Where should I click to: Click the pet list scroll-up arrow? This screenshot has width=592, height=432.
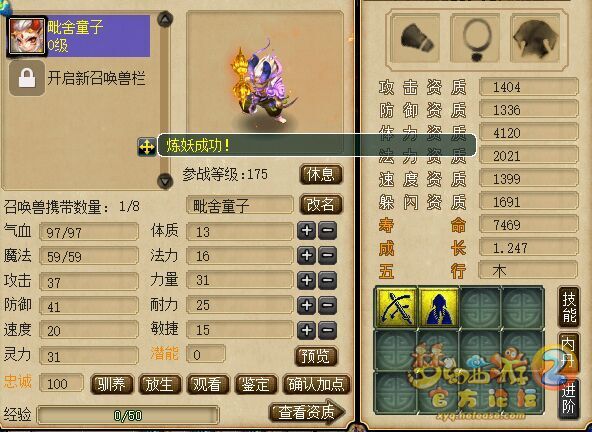pyautogui.click(x=165, y=19)
